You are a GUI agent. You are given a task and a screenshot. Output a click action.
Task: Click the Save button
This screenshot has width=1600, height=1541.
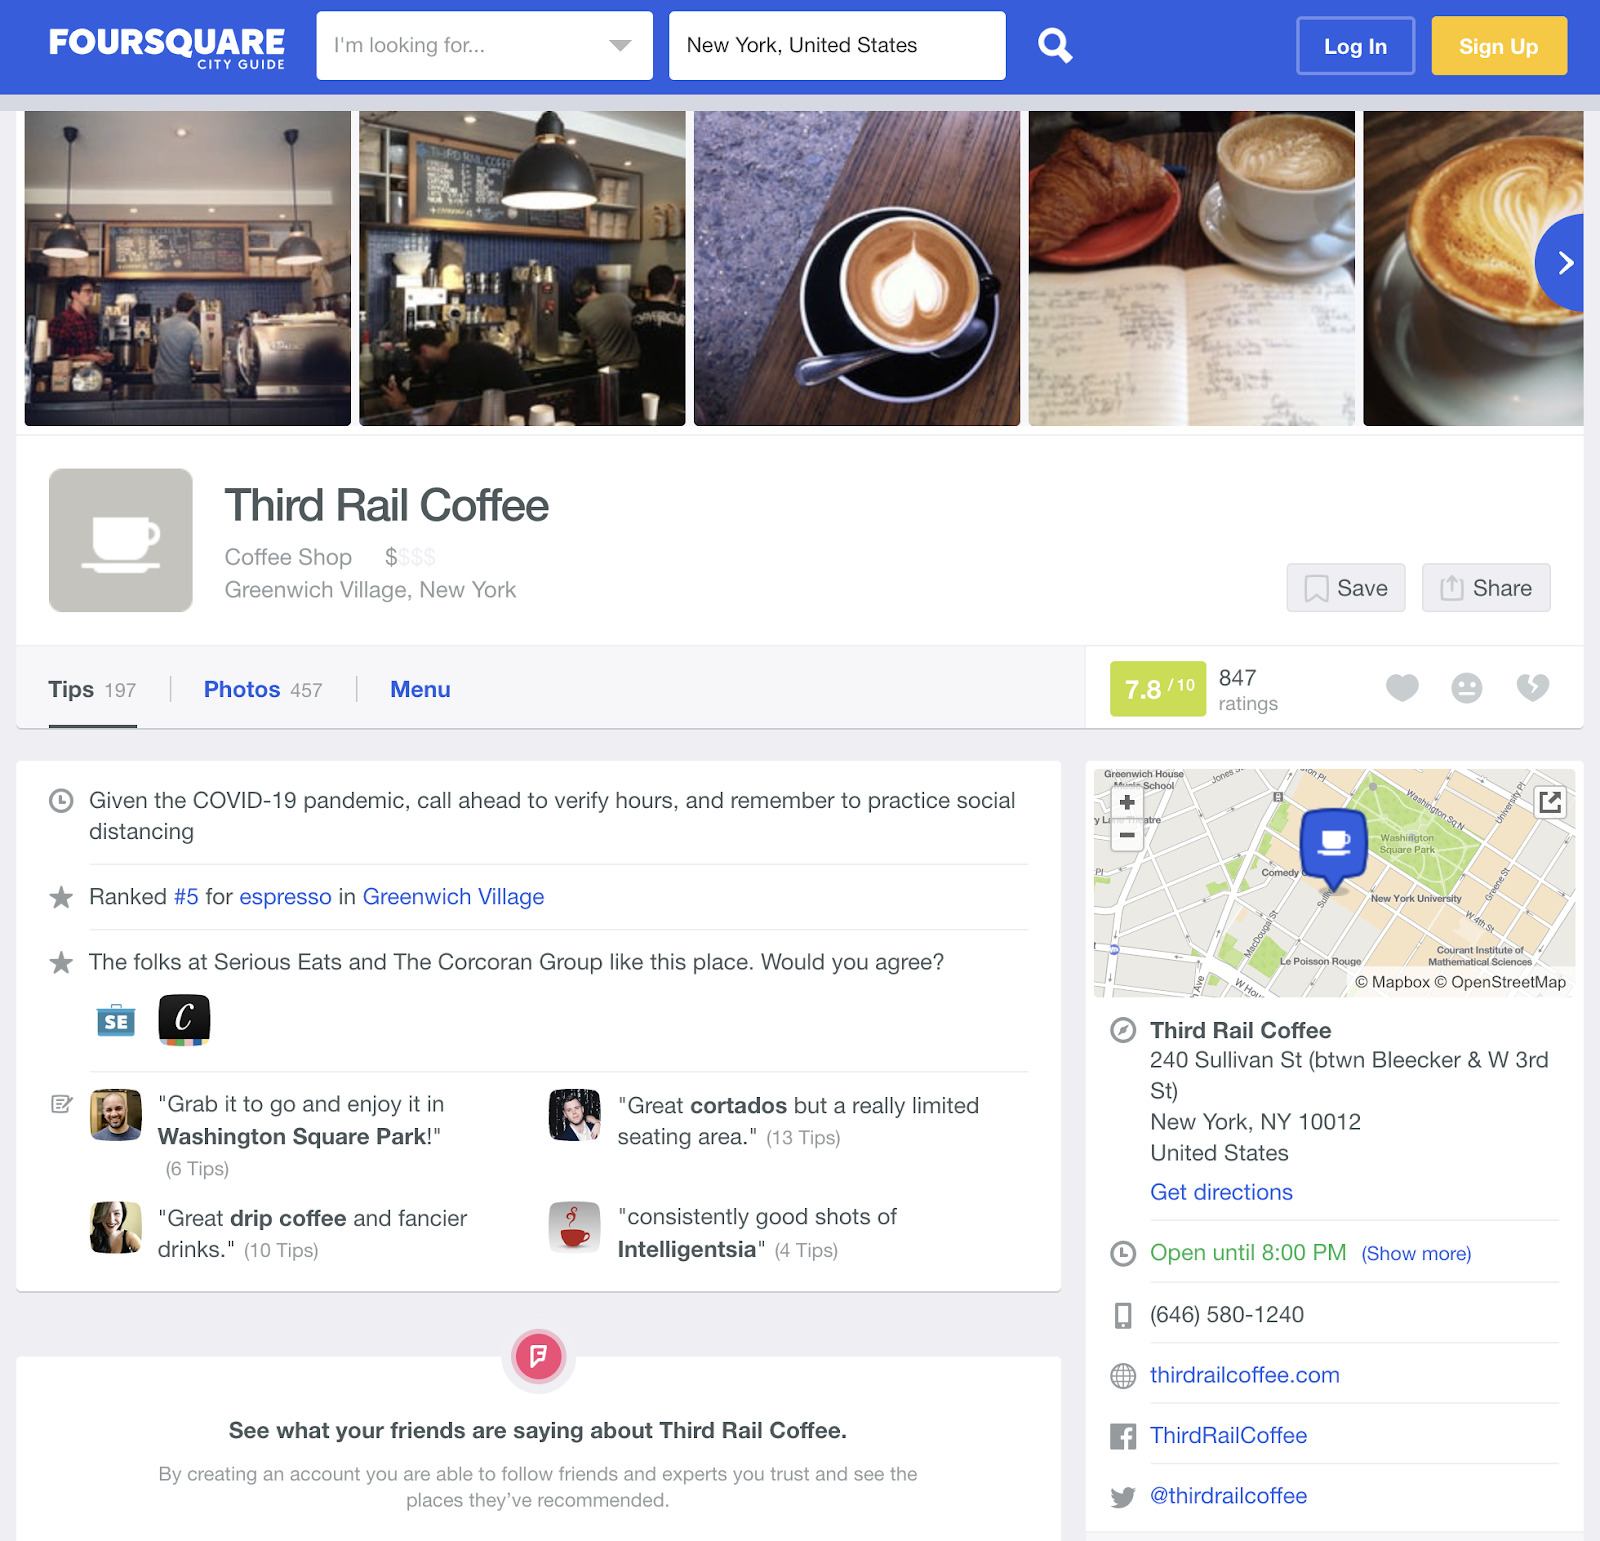1346,588
